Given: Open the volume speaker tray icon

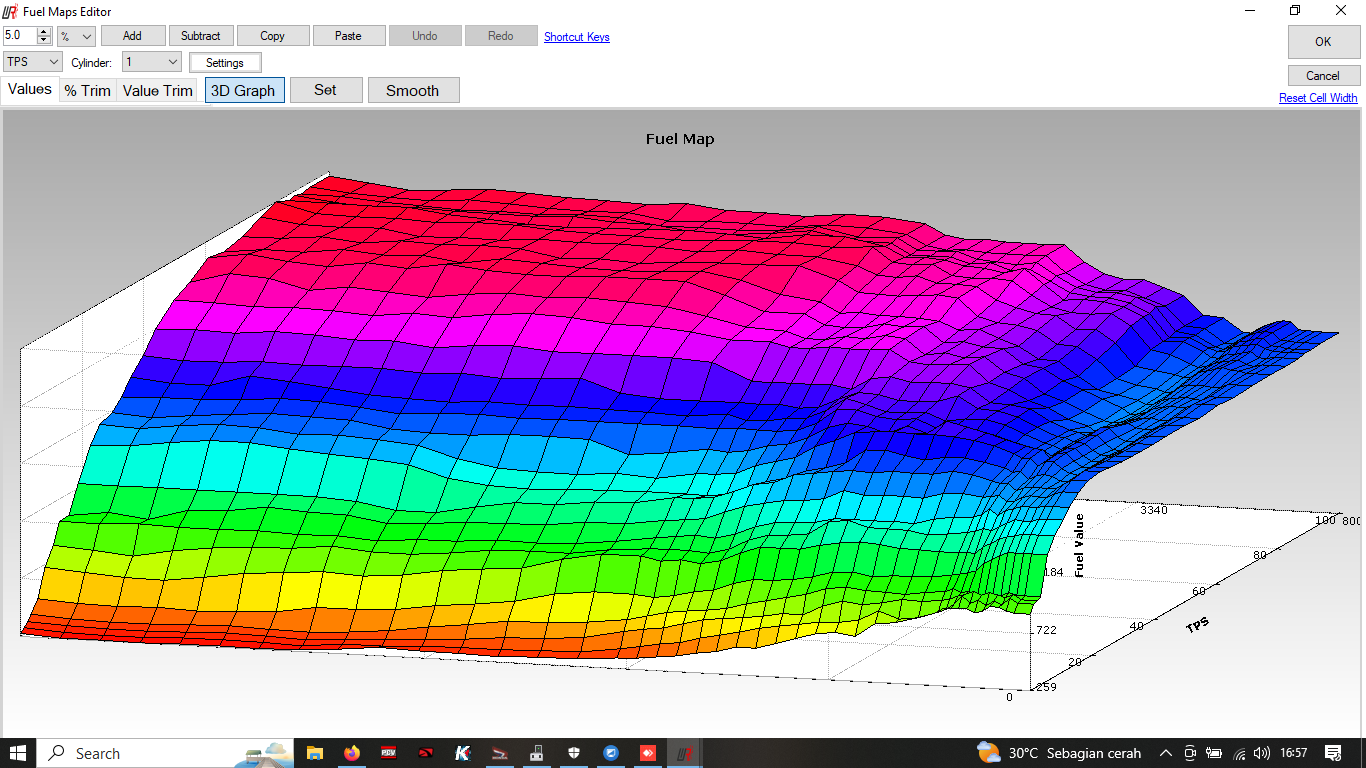Looking at the screenshot, I should tap(1262, 753).
